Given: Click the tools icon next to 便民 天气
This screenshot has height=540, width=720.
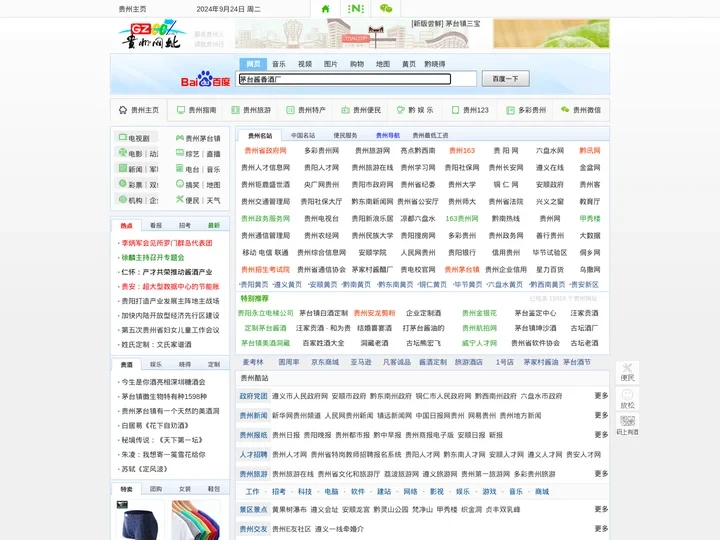Looking at the screenshot, I should [x=180, y=199].
